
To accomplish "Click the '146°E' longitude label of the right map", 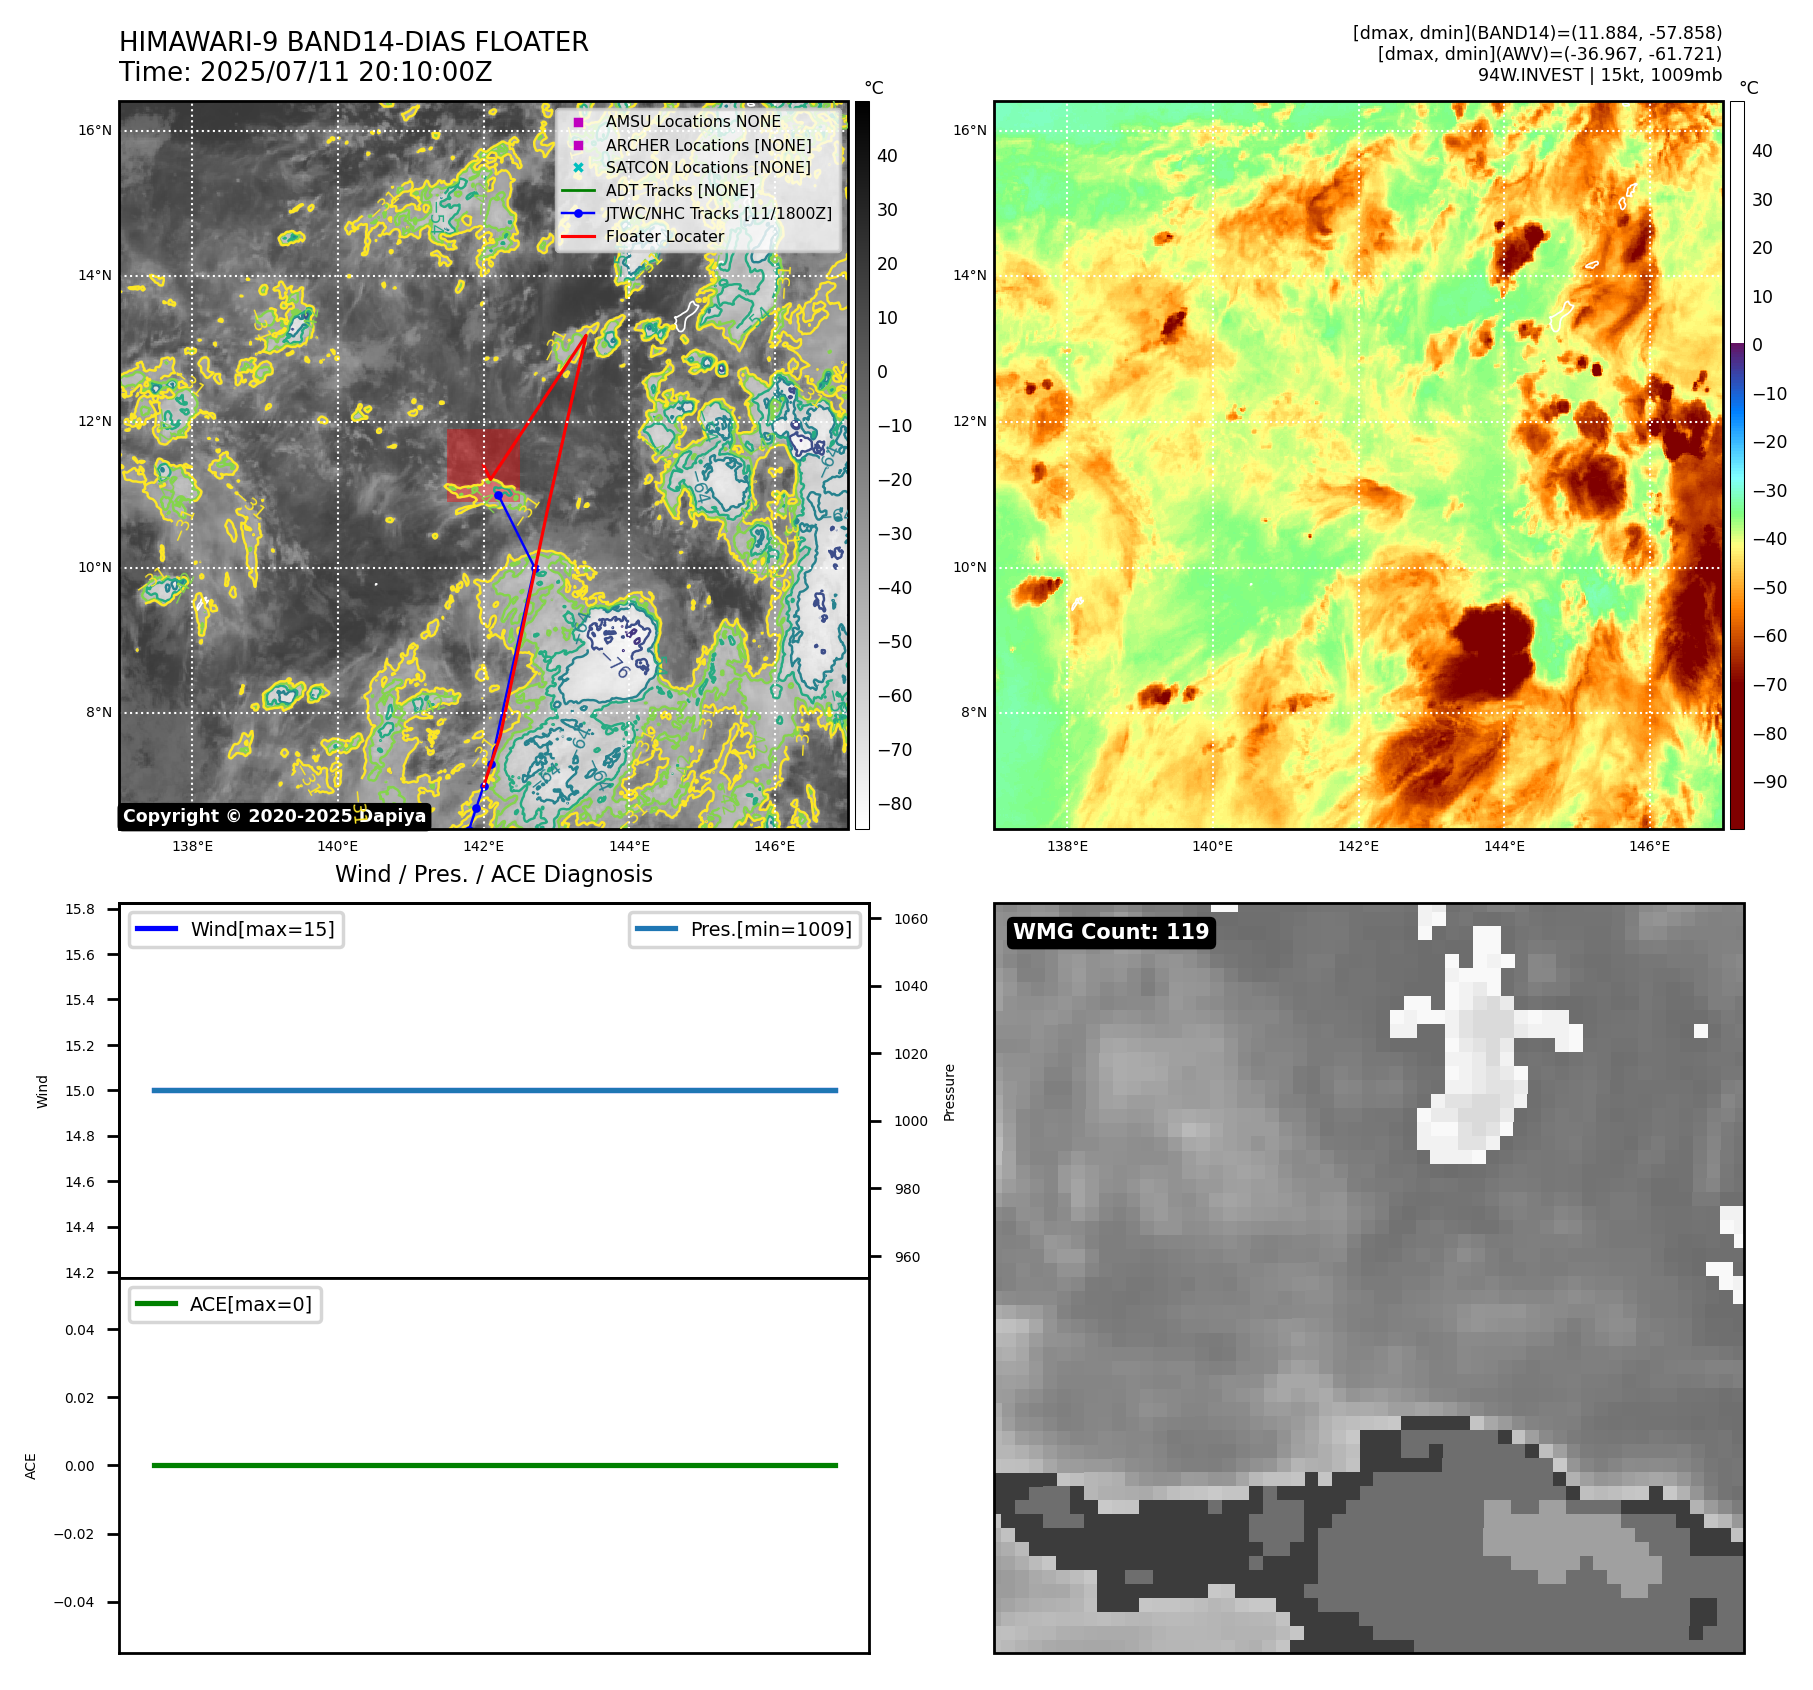I will (1649, 846).
